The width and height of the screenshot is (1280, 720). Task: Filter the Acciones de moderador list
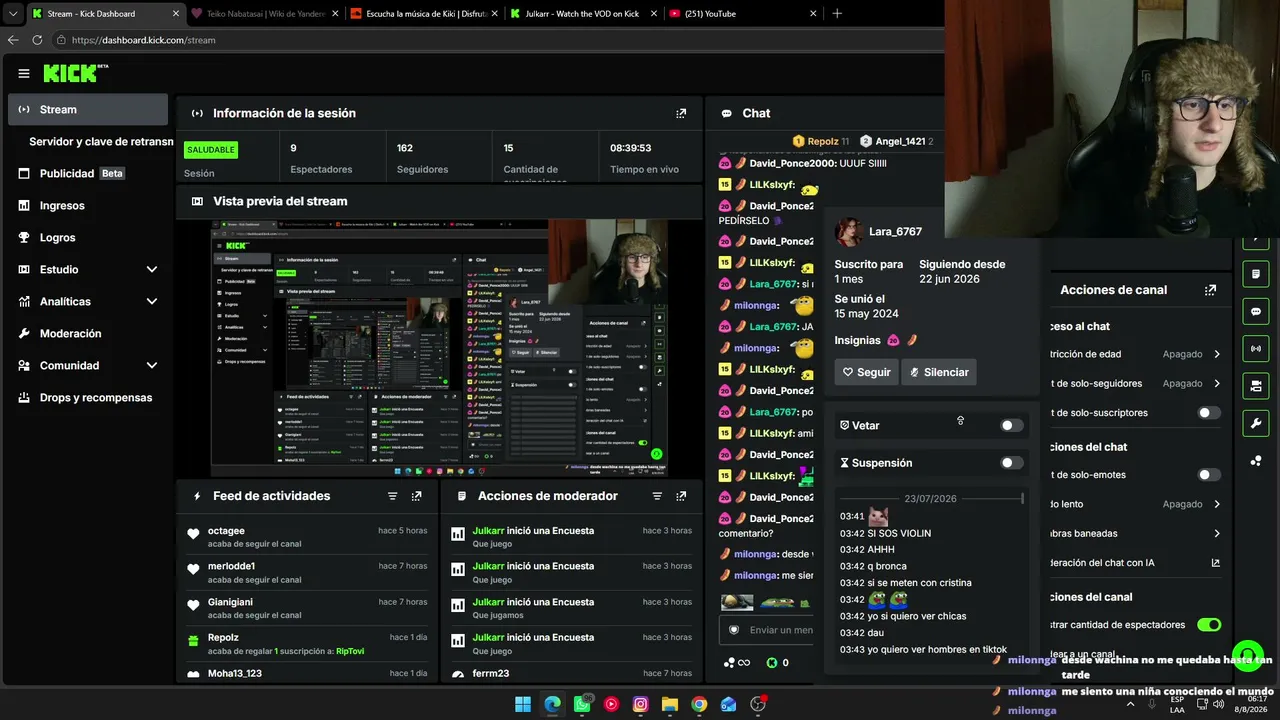(x=657, y=496)
